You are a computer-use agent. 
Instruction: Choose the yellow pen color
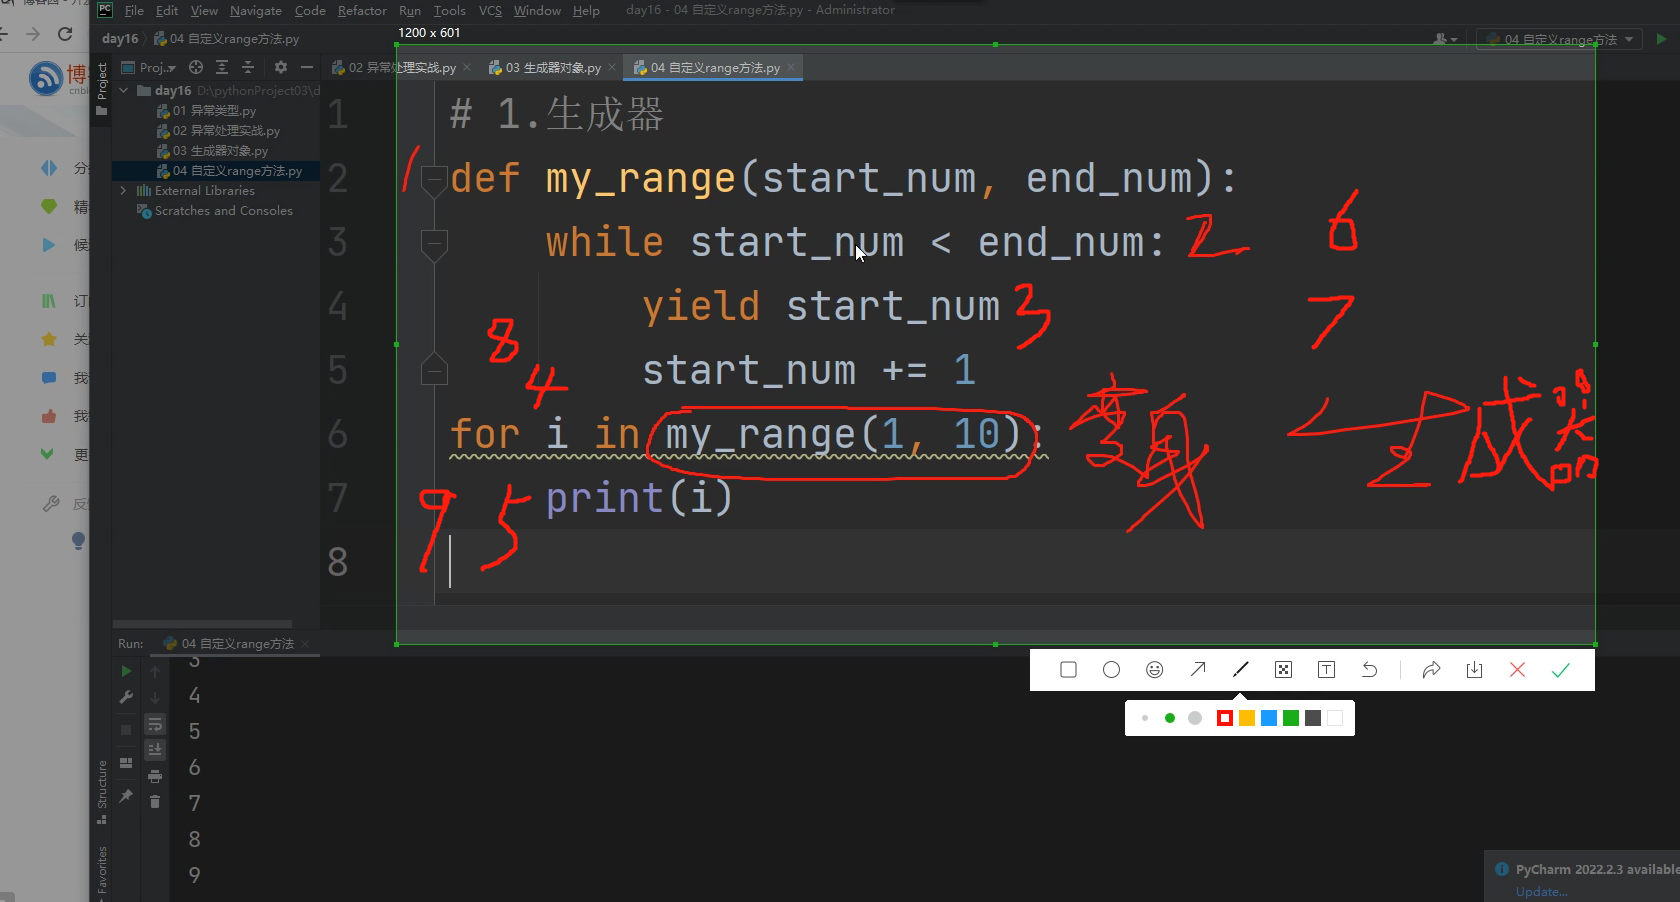1247,718
